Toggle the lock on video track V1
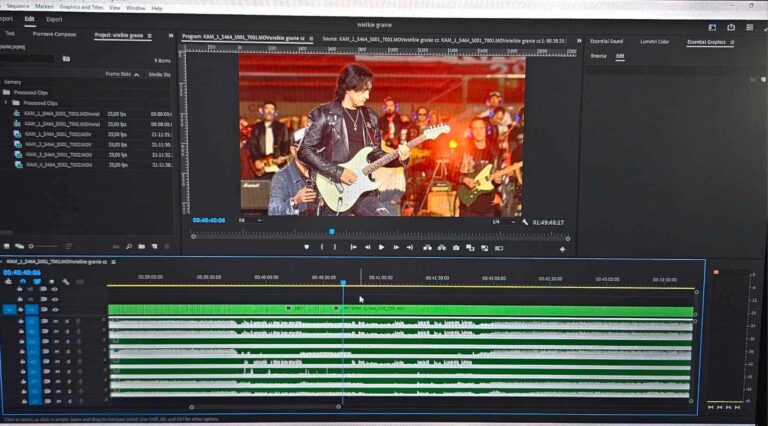768x426 pixels. (x=20, y=309)
